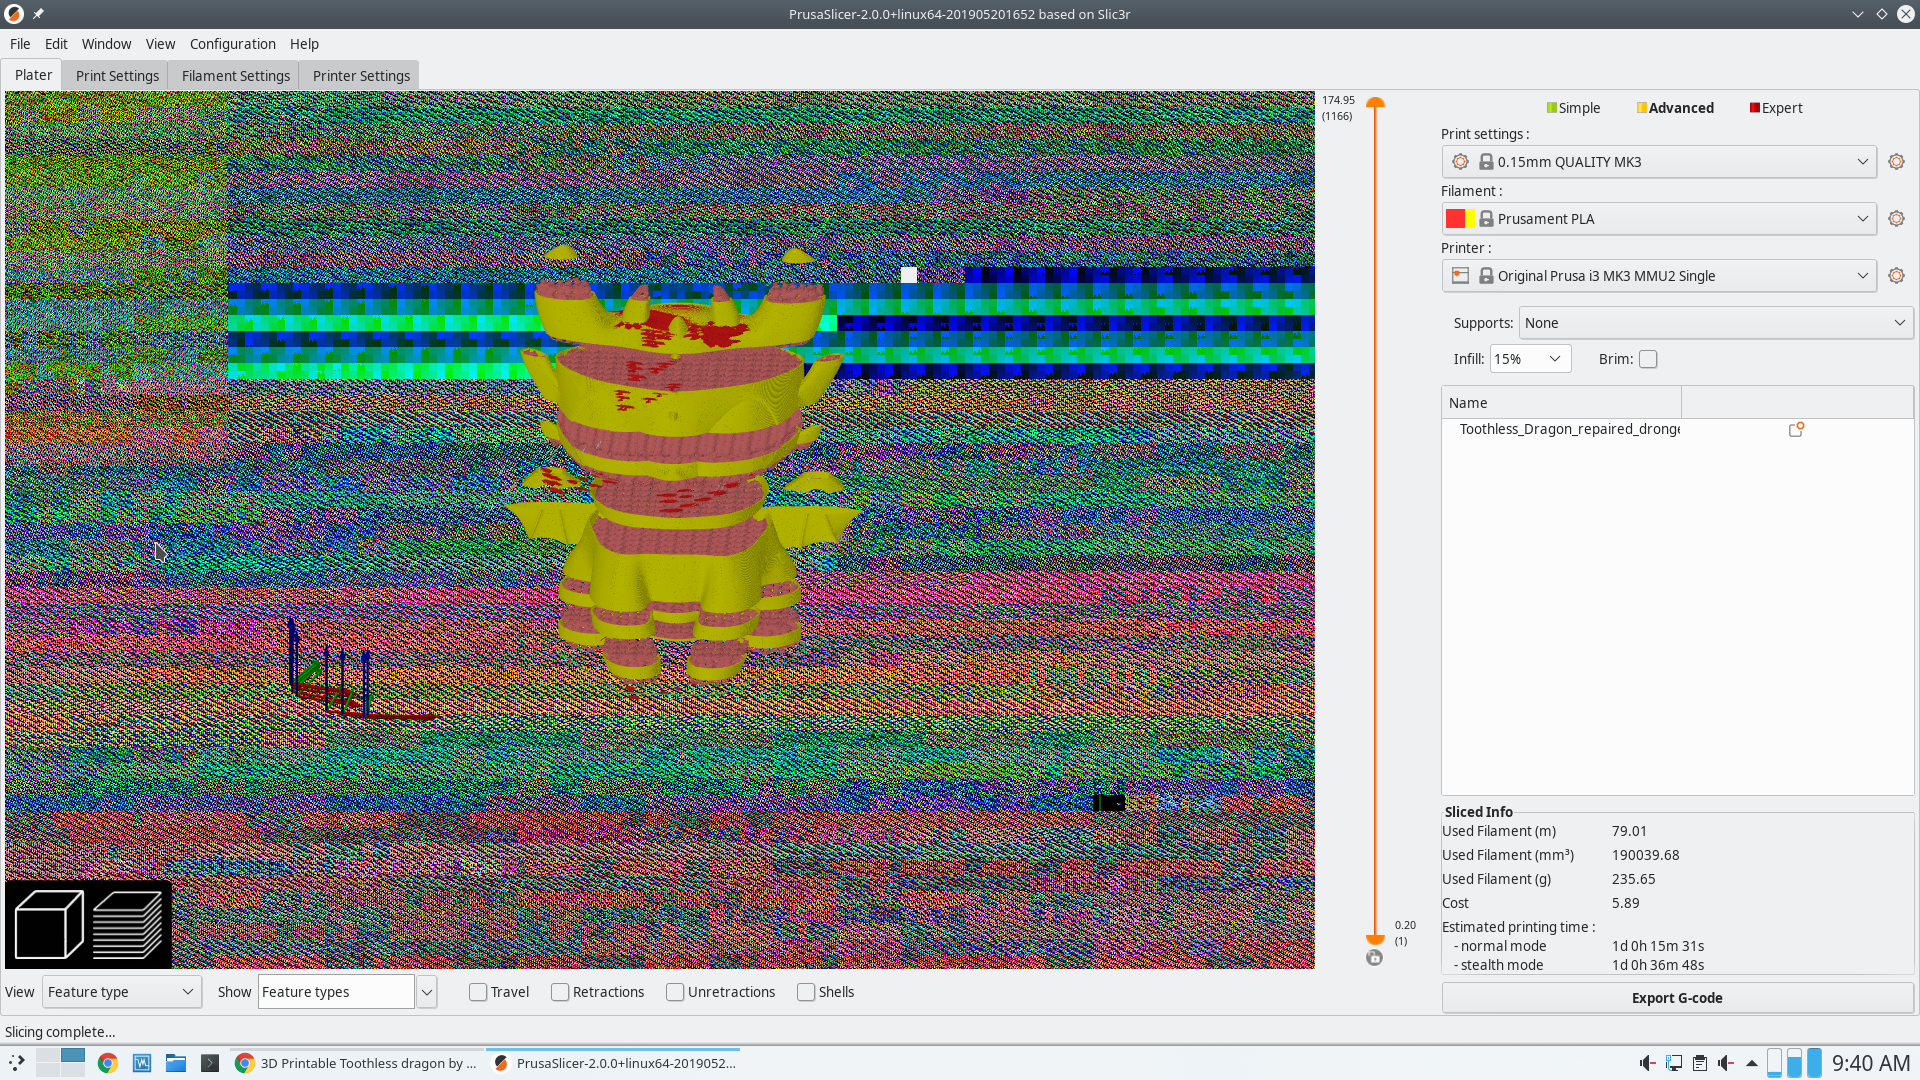Open Print settings preset dropdown
This screenshot has height=1080, width=1920.
[x=1659, y=162]
